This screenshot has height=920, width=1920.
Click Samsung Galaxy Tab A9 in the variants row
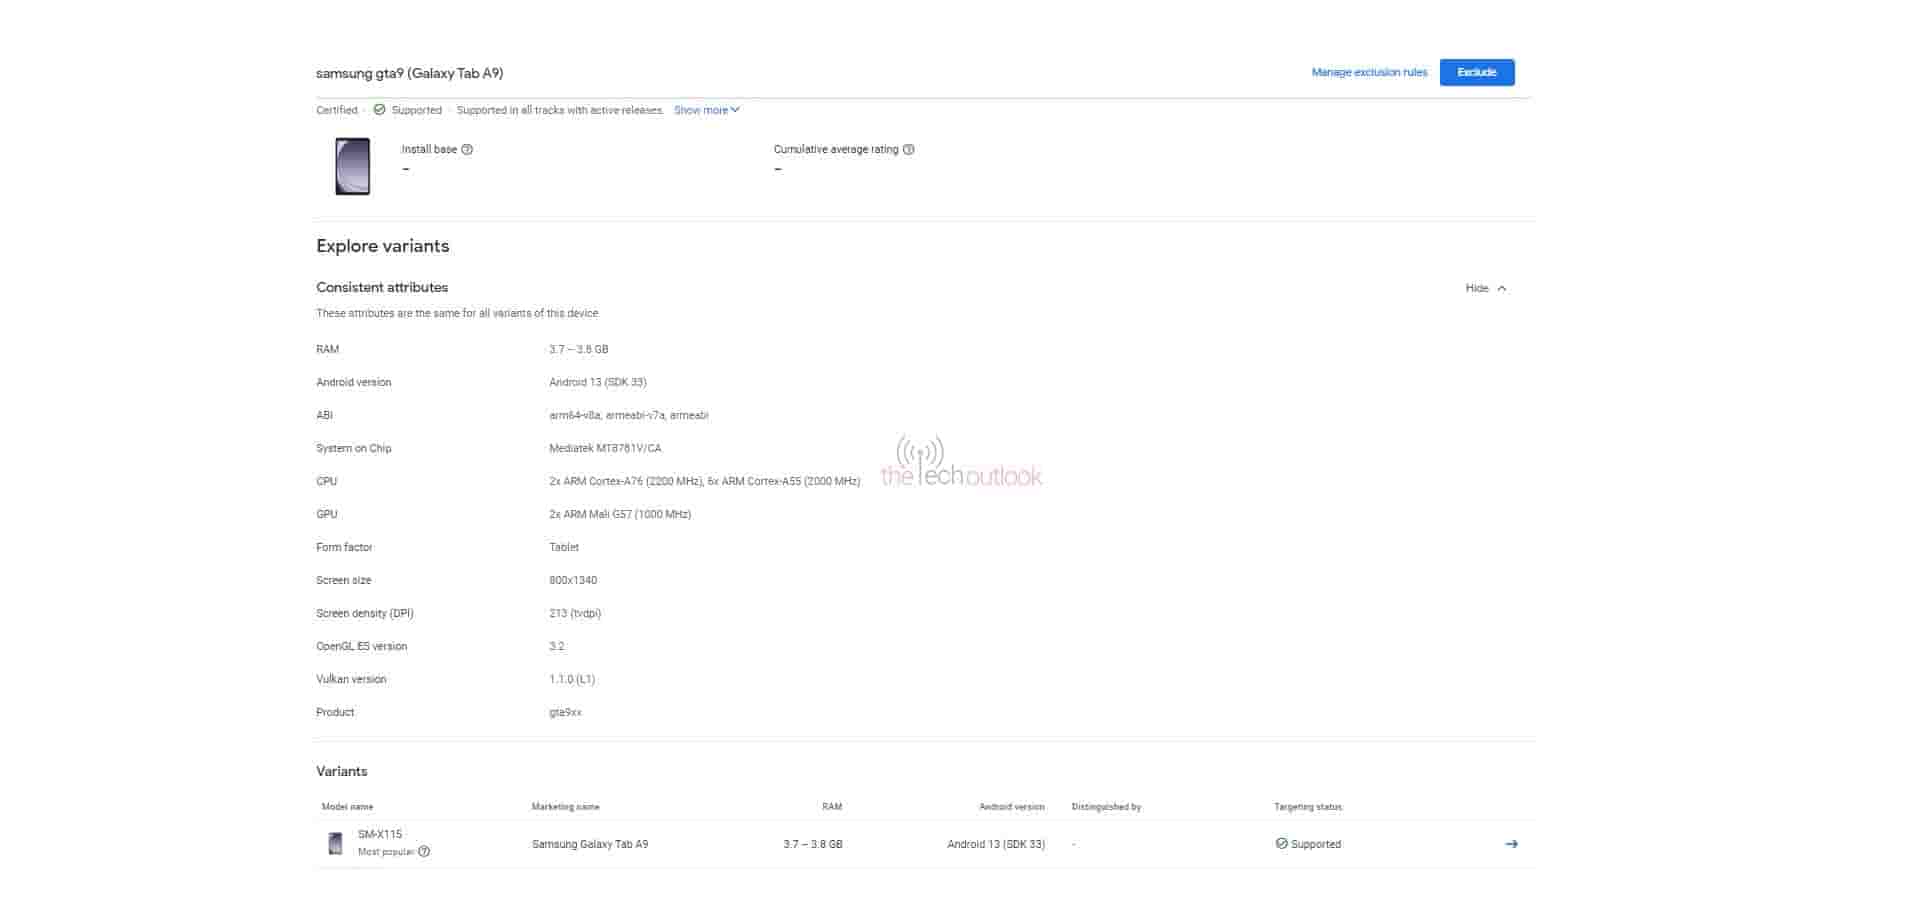tap(590, 844)
